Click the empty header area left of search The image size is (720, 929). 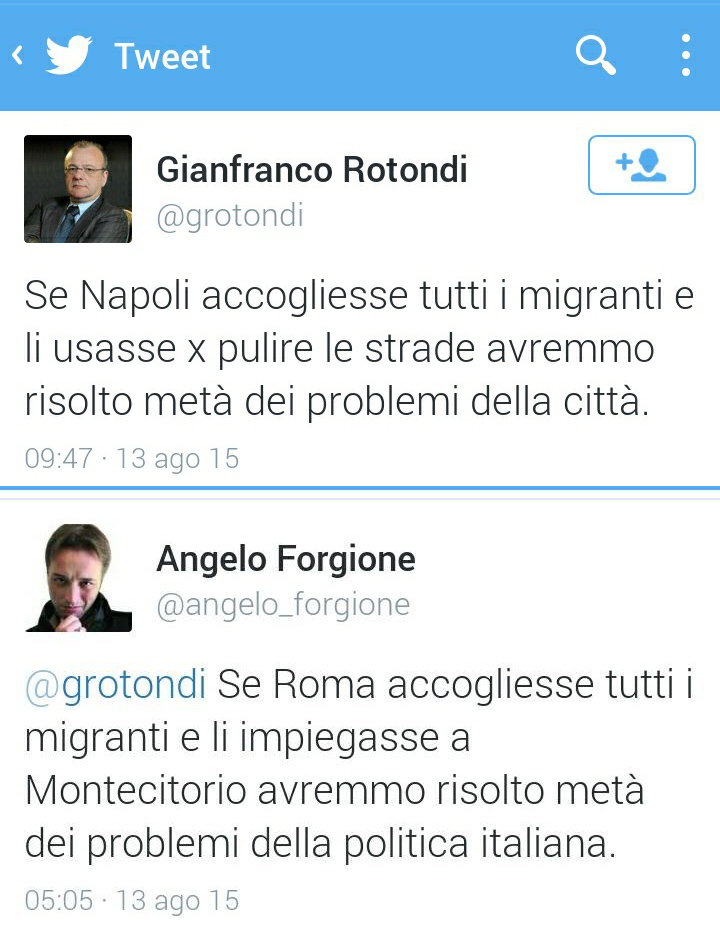click(x=400, y=55)
